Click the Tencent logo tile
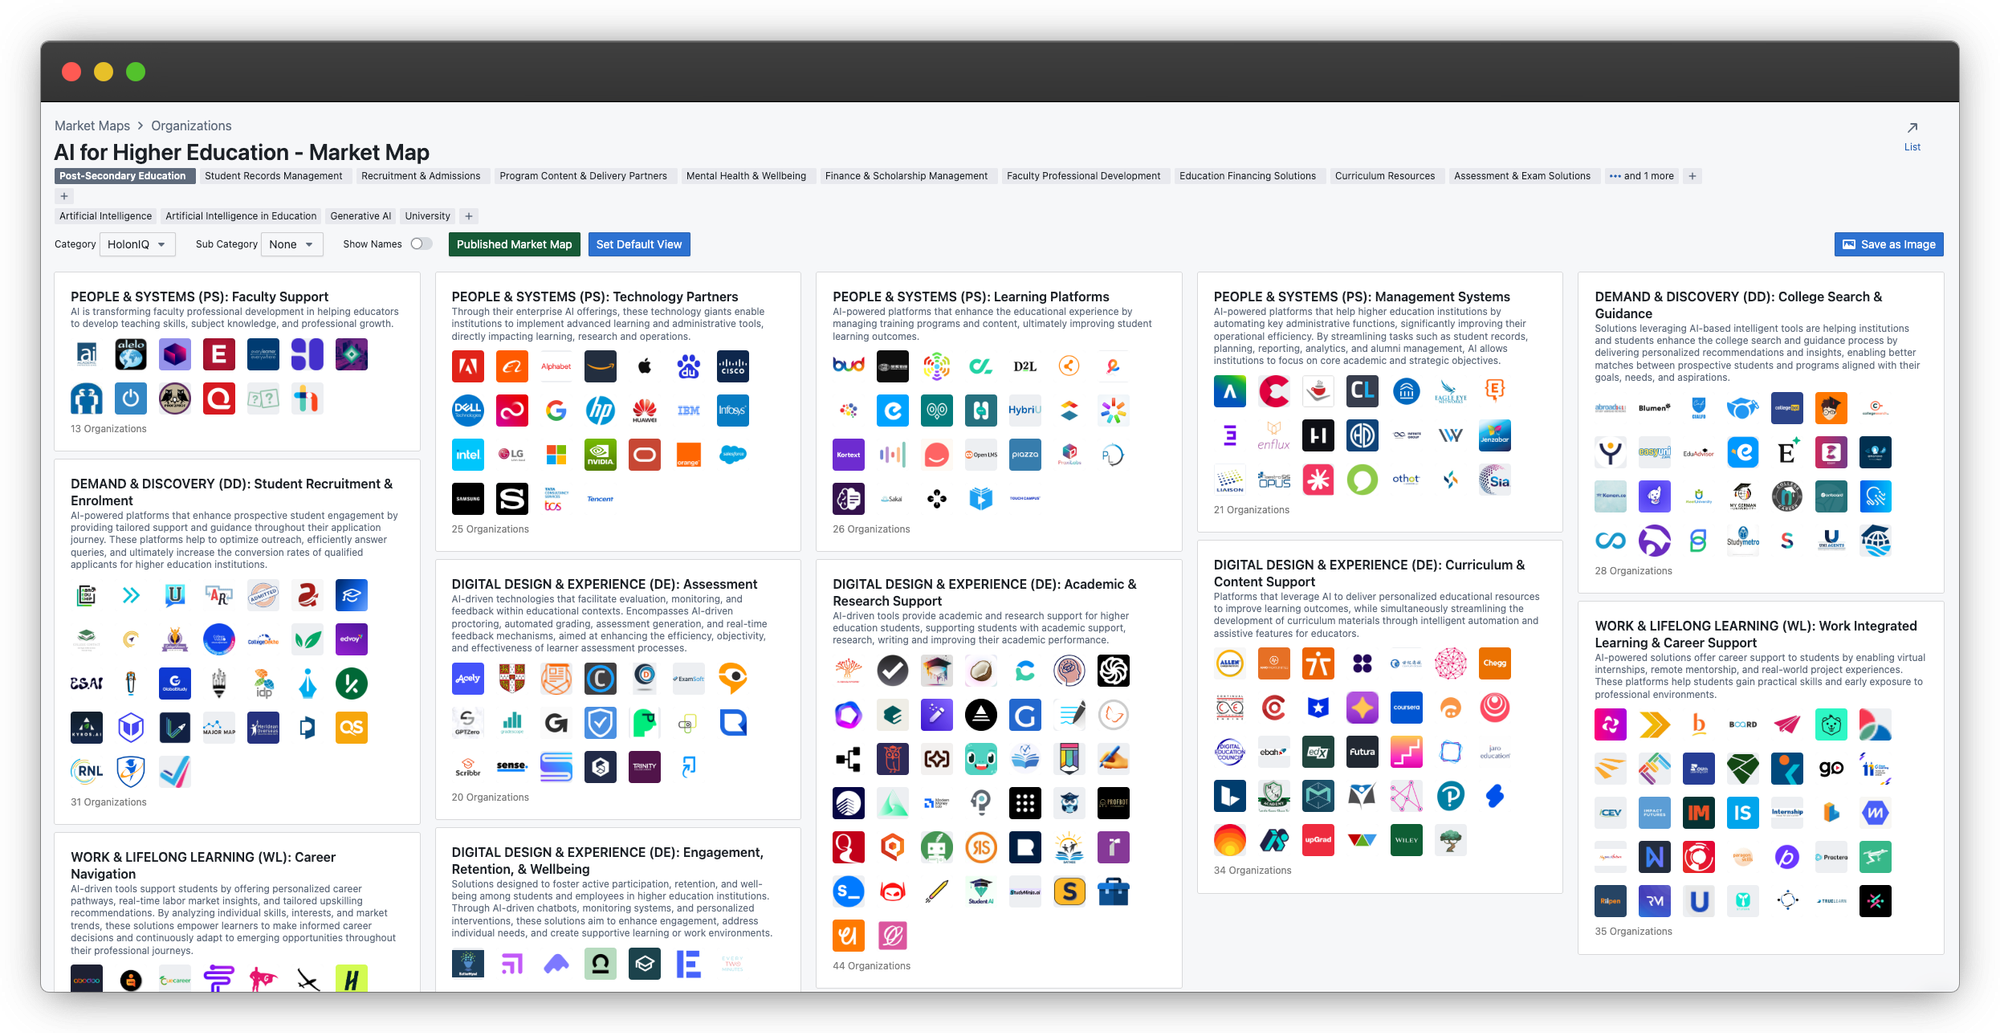 [600, 498]
